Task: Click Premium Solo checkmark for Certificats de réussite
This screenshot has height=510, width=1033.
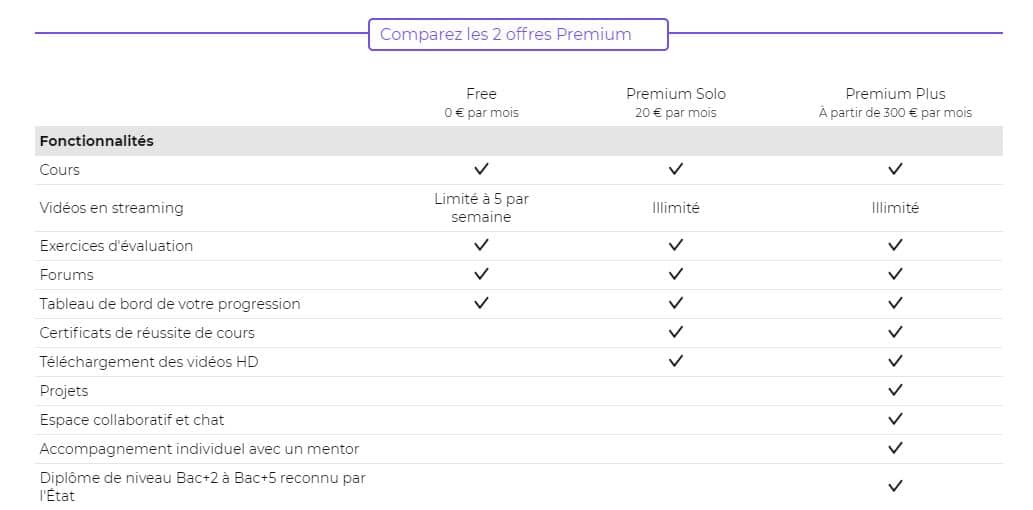Action: [x=676, y=332]
